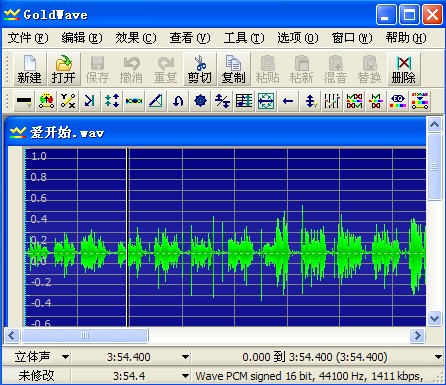The height and width of the screenshot is (385, 446).
Task: Click the table-with-bars effect icon
Action: 244,101
